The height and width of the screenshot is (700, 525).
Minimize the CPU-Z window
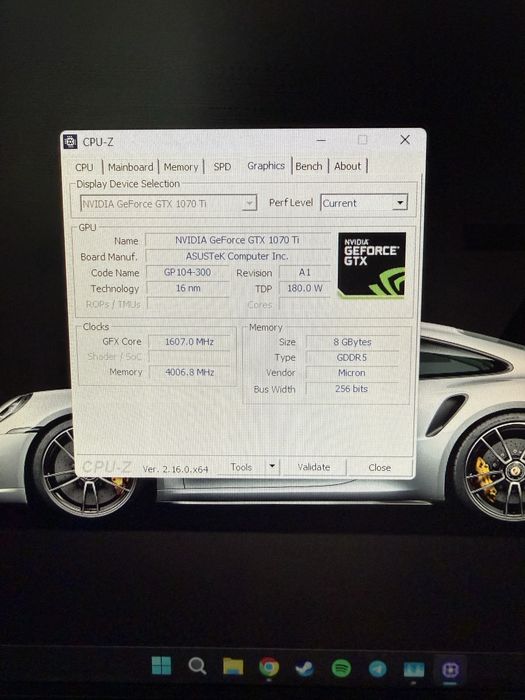pos(321,140)
